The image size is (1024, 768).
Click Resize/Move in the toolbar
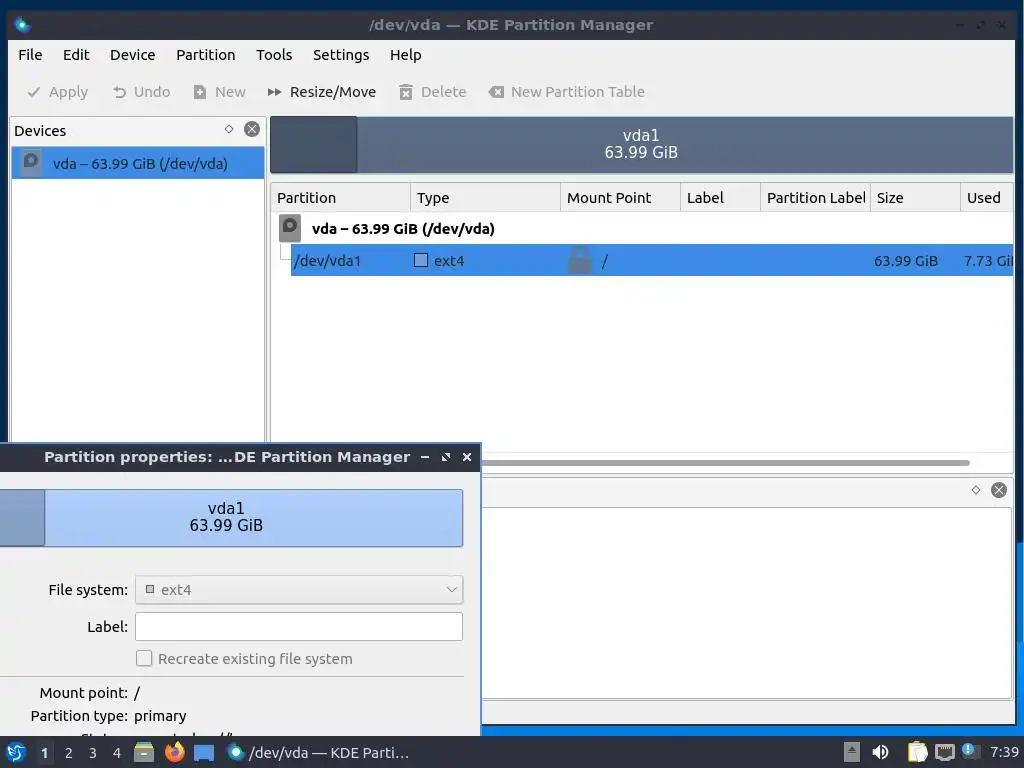tap(322, 92)
